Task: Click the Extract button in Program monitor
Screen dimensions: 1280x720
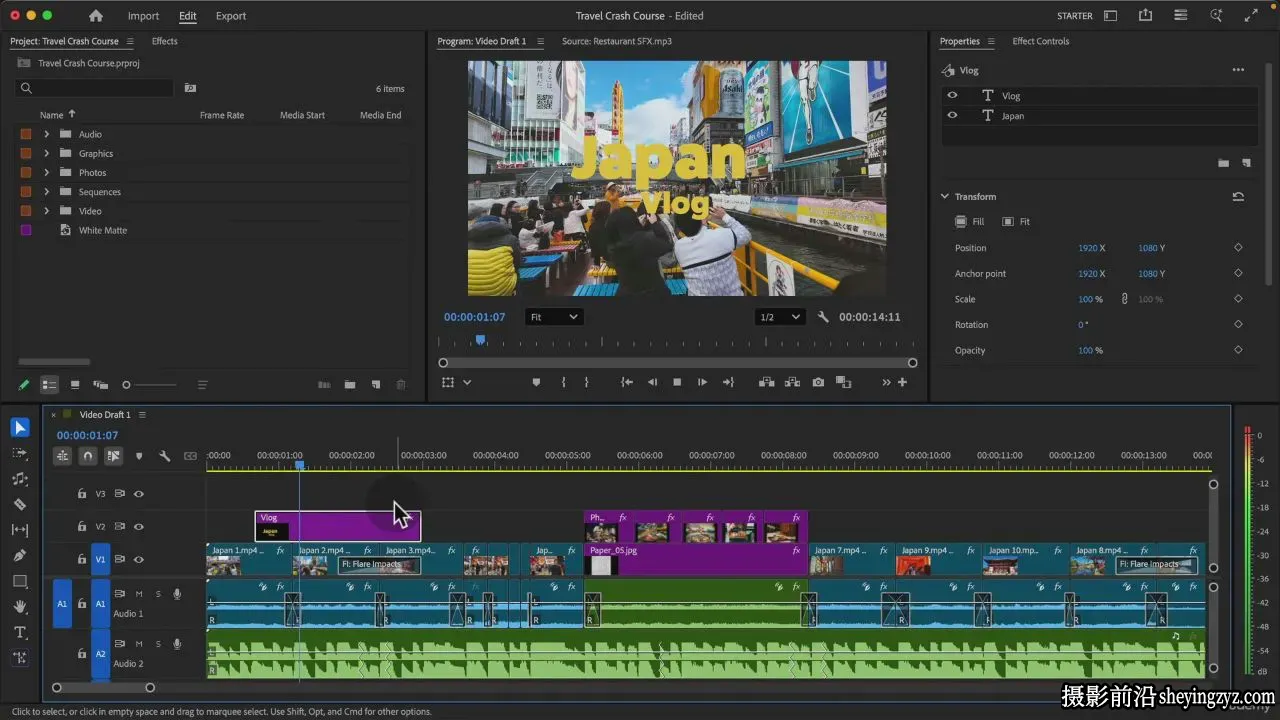Action: (x=793, y=382)
